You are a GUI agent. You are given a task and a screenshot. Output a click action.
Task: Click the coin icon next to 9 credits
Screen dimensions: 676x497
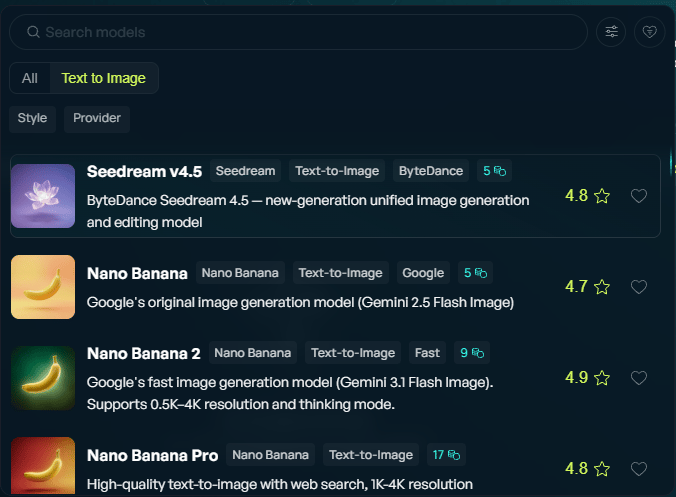coord(478,353)
